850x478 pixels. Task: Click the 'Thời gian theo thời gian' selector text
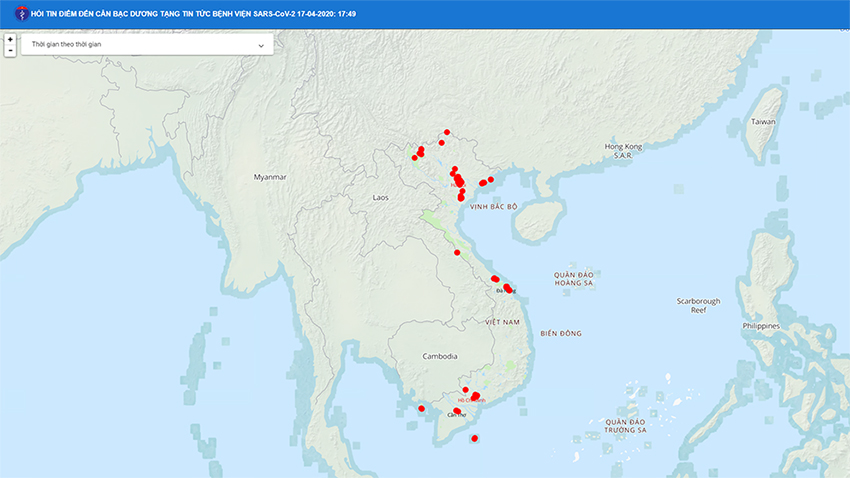66,45
